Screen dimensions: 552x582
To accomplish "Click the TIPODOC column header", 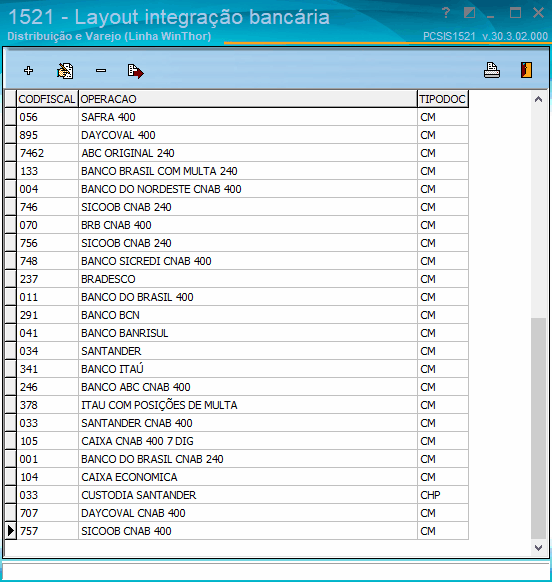I will [442, 99].
